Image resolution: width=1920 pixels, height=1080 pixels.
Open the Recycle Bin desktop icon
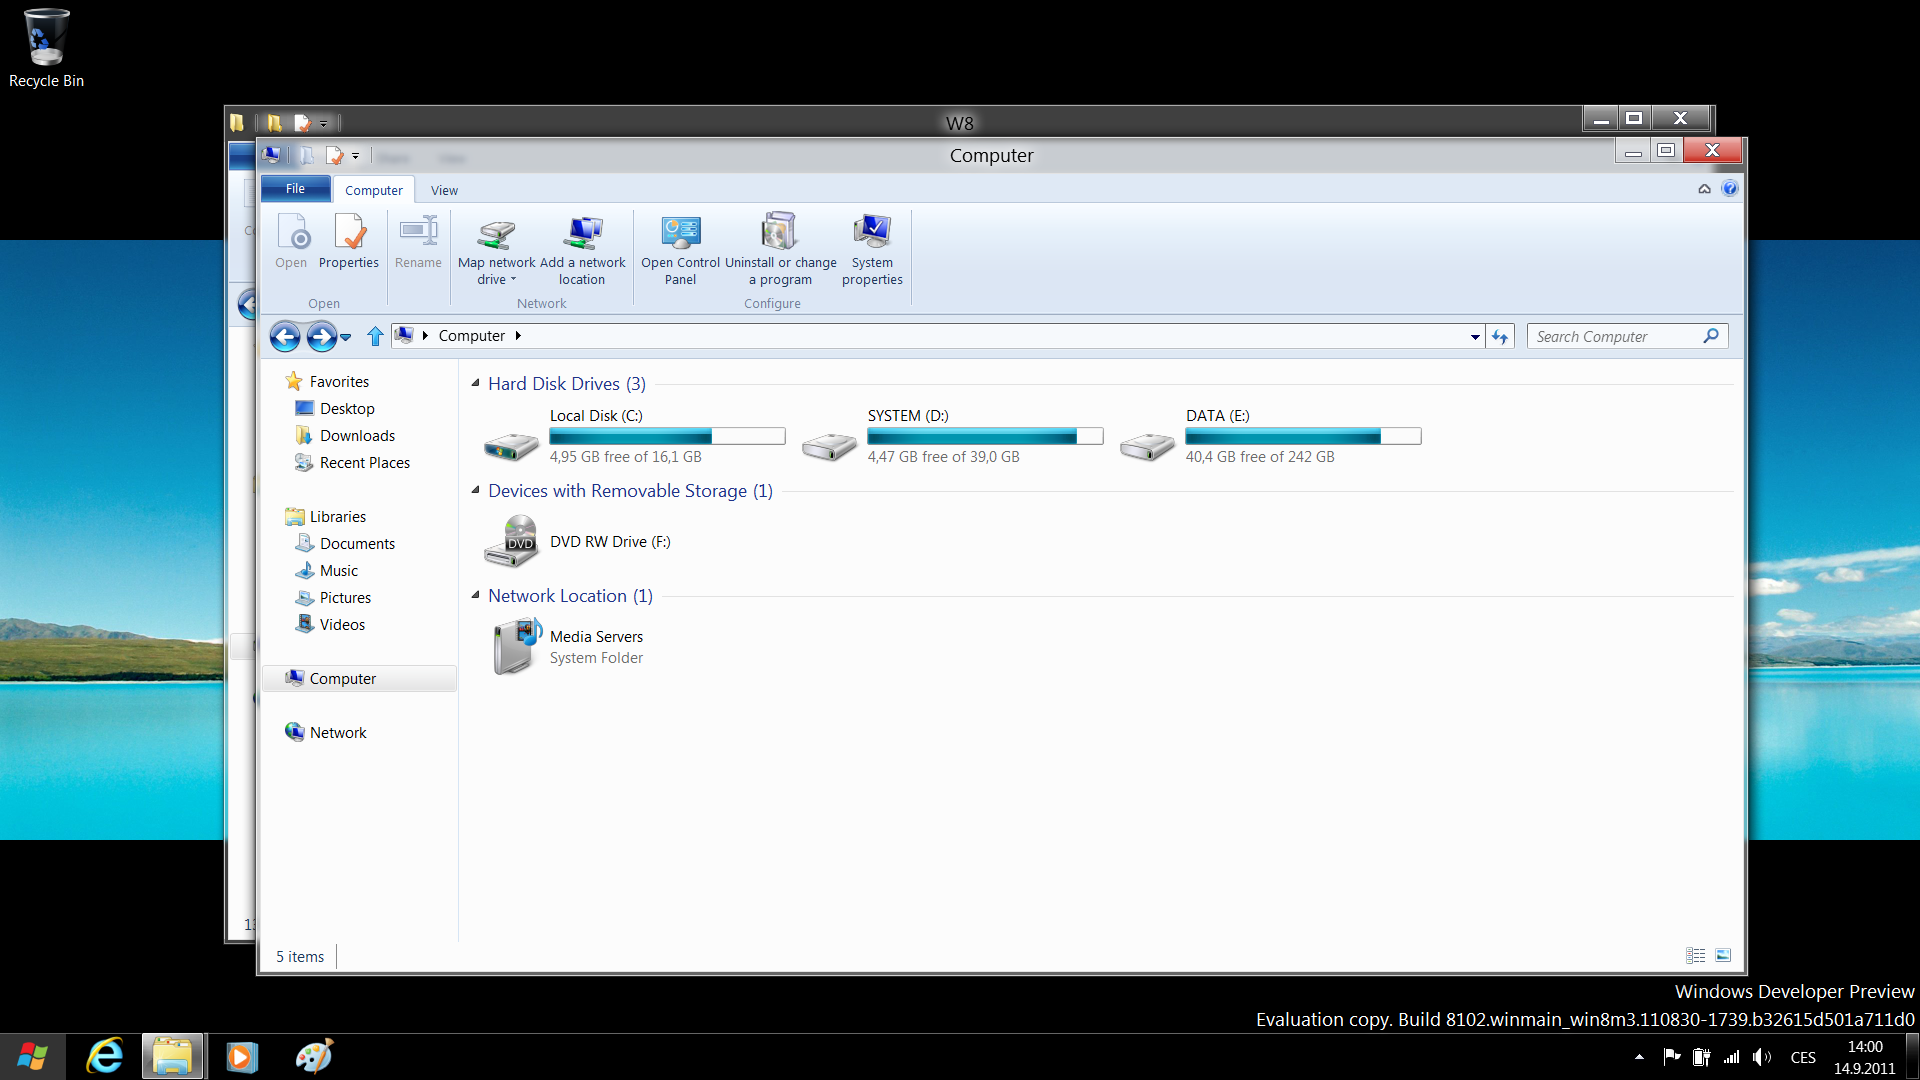(x=46, y=48)
